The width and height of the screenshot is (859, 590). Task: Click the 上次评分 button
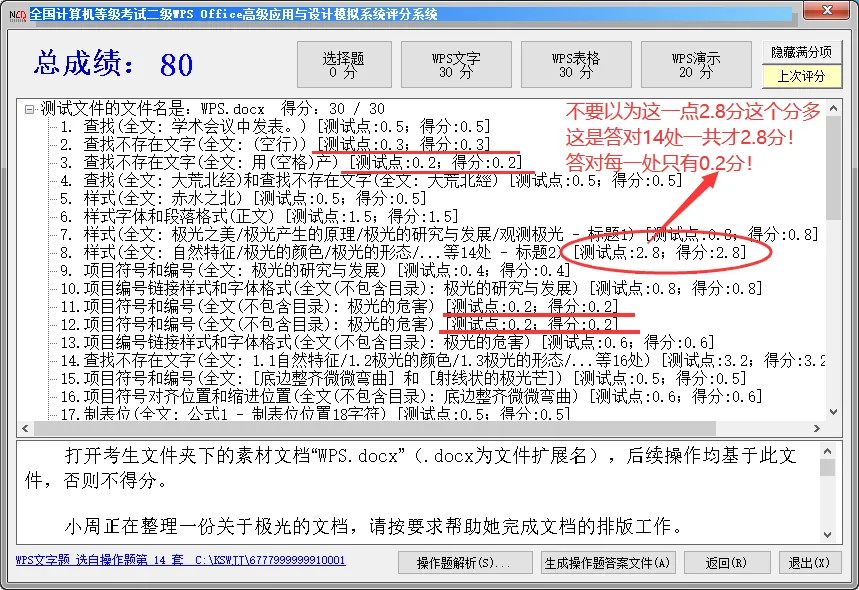tap(802, 76)
